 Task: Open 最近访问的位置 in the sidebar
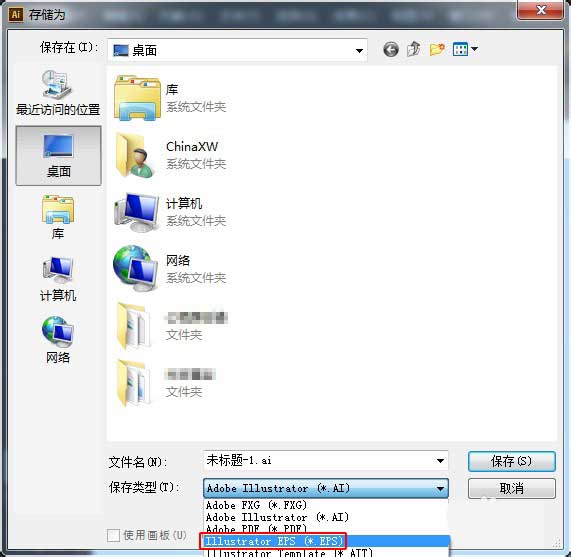[x=58, y=93]
